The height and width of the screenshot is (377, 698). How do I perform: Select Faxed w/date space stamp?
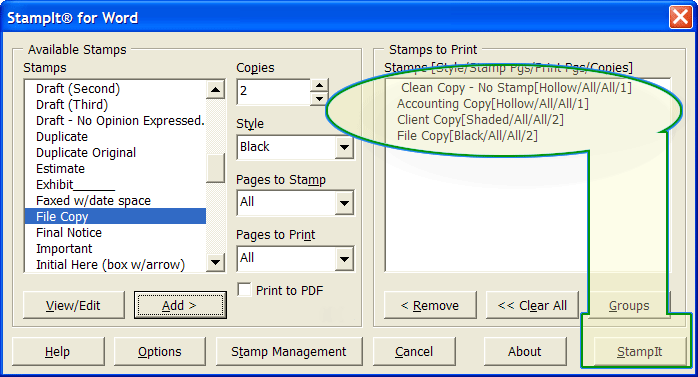pos(115,201)
